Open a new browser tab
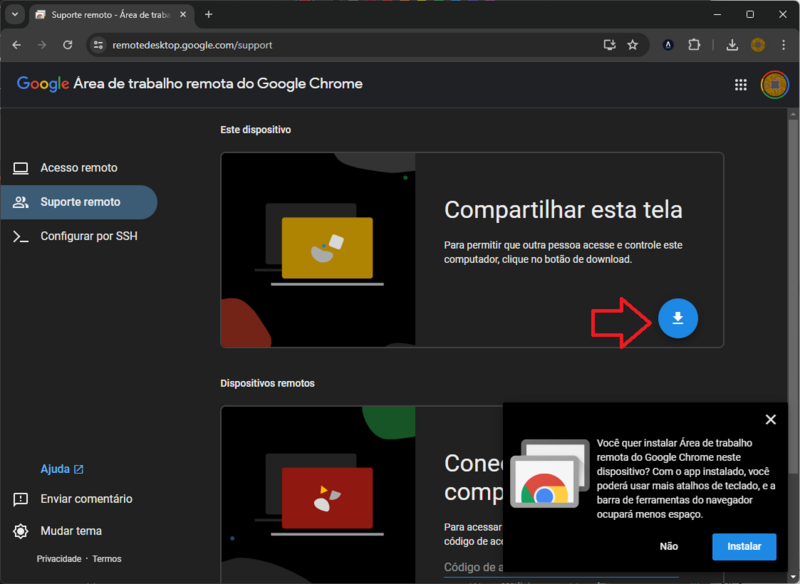Viewport: 800px width, 584px height. pyautogui.click(x=208, y=15)
